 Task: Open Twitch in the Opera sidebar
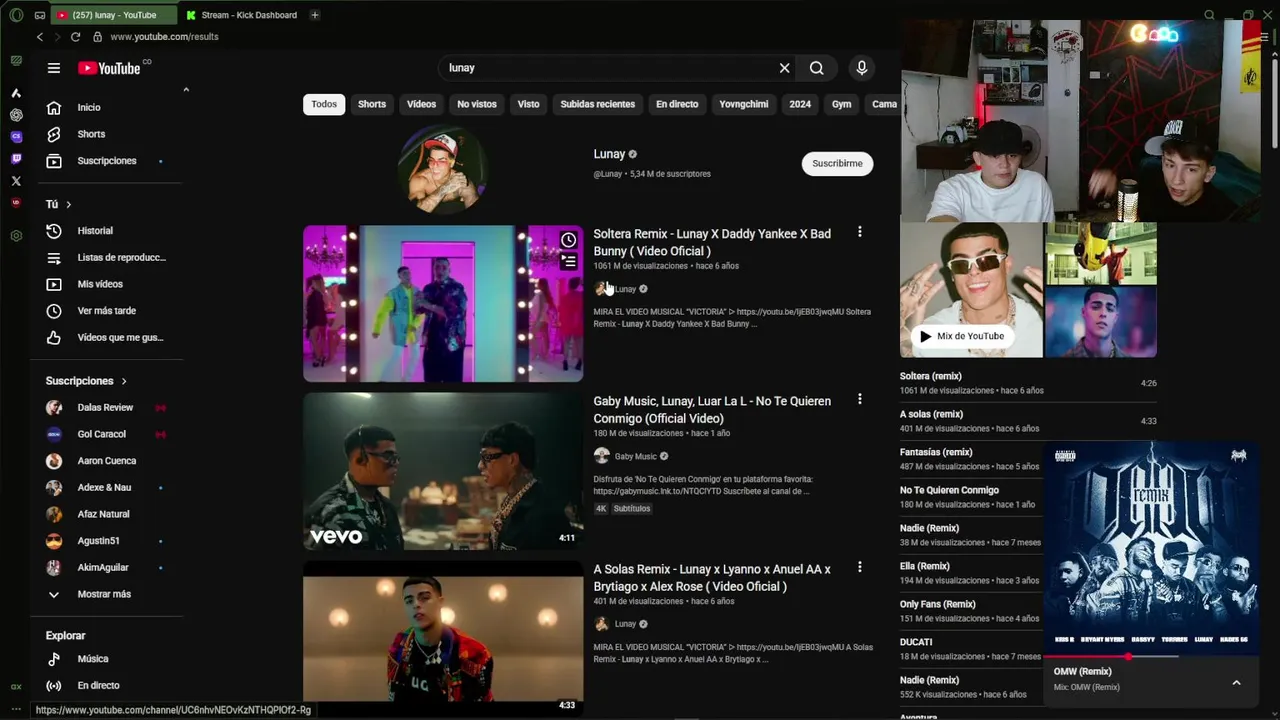pos(16,159)
